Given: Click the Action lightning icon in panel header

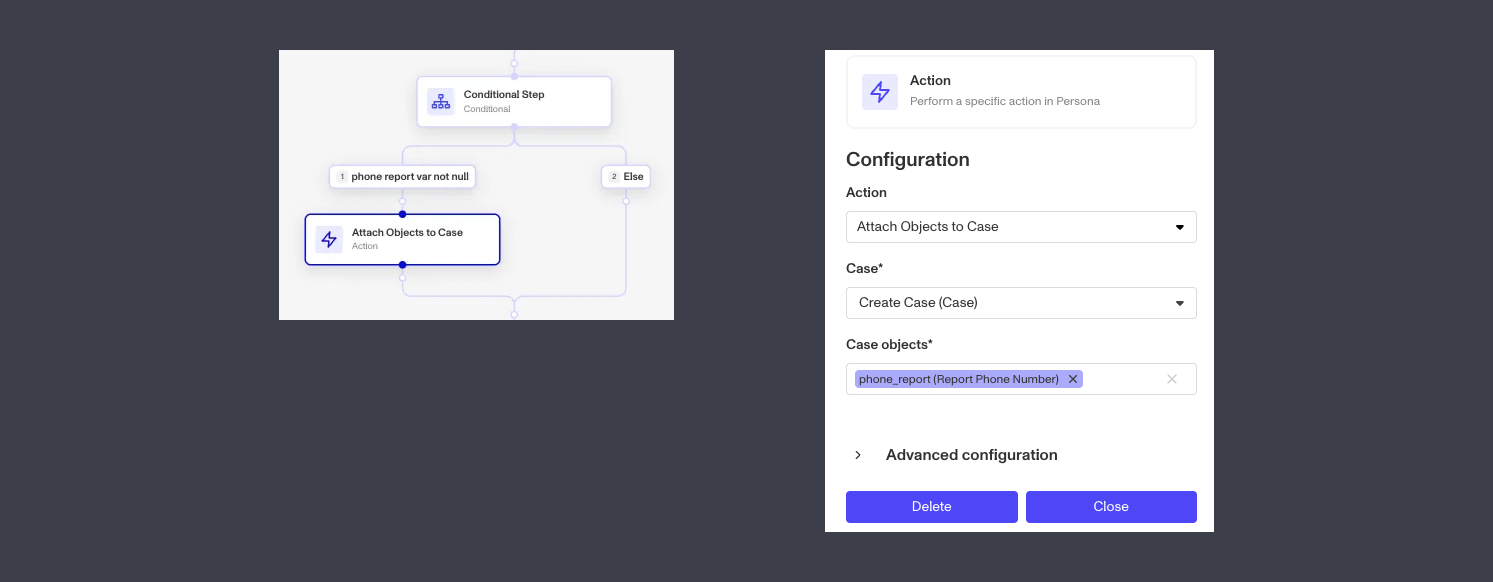Looking at the screenshot, I should (880, 92).
